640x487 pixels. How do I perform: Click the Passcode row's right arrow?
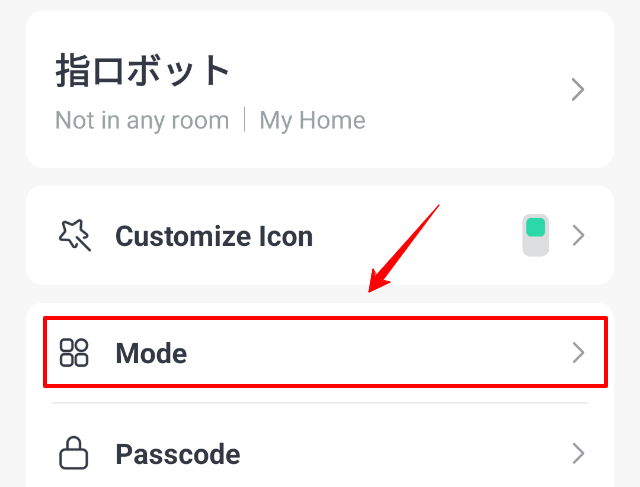(x=577, y=455)
